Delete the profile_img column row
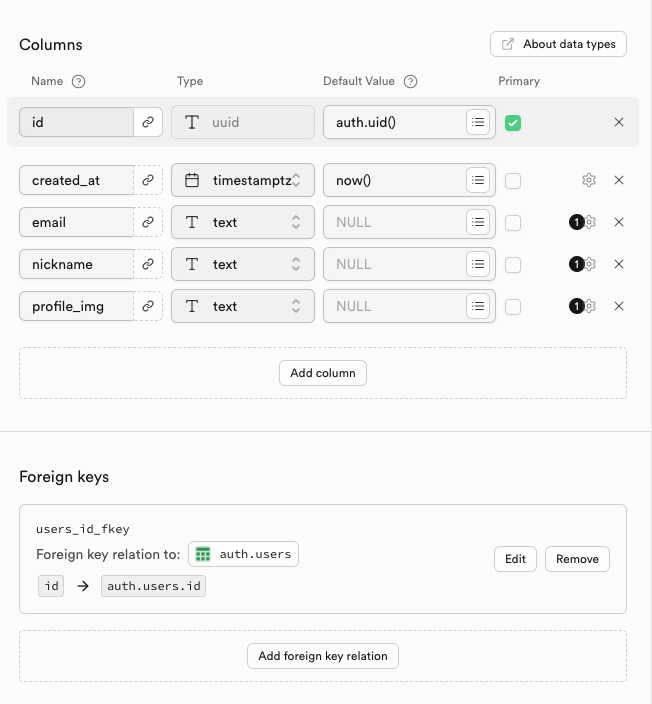This screenshot has width=652, height=704. pos(619,306)
